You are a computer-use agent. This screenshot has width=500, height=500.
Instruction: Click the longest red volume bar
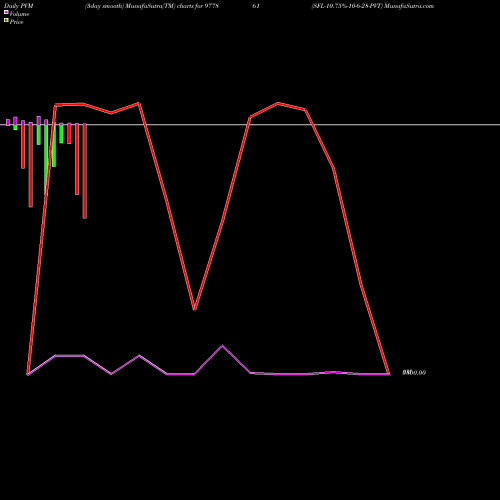tap(85, 171)
